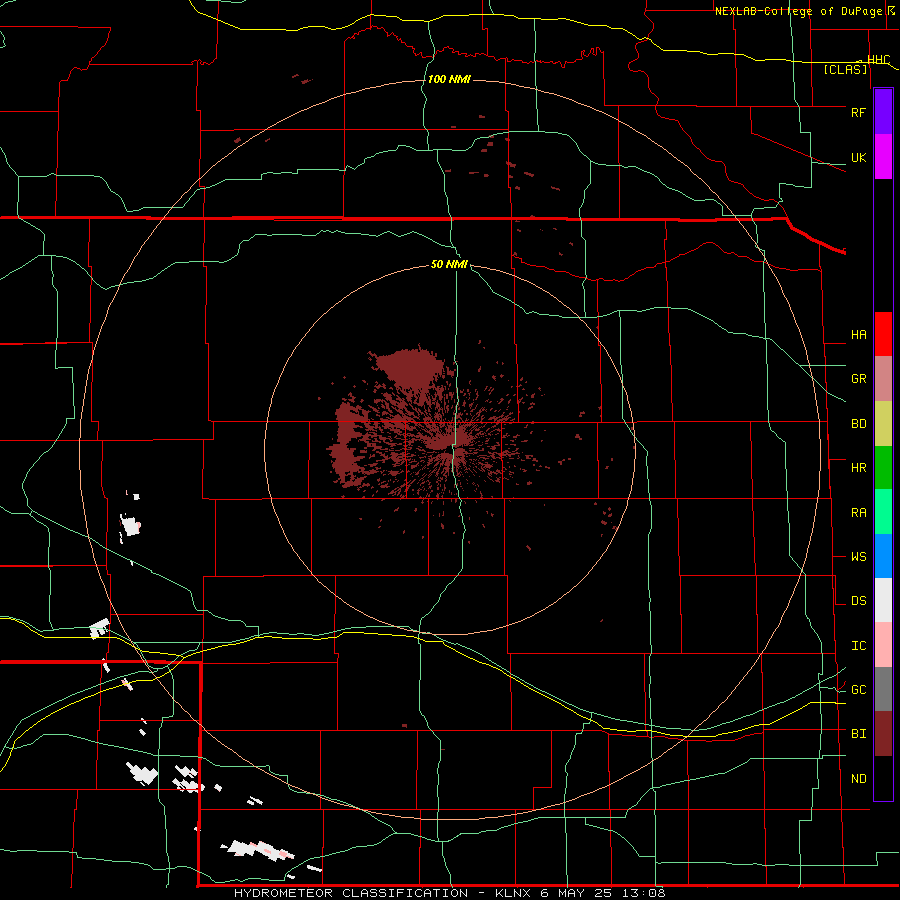The height and width of the screenshot is (900, 900).
Task: Click the magenta UK legend color block
Action: [x=883, y=157]
